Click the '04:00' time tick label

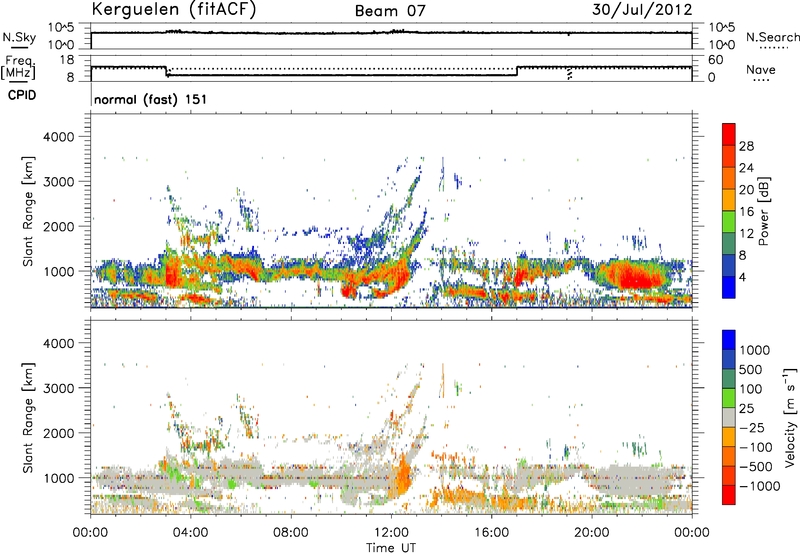(190, 533)
